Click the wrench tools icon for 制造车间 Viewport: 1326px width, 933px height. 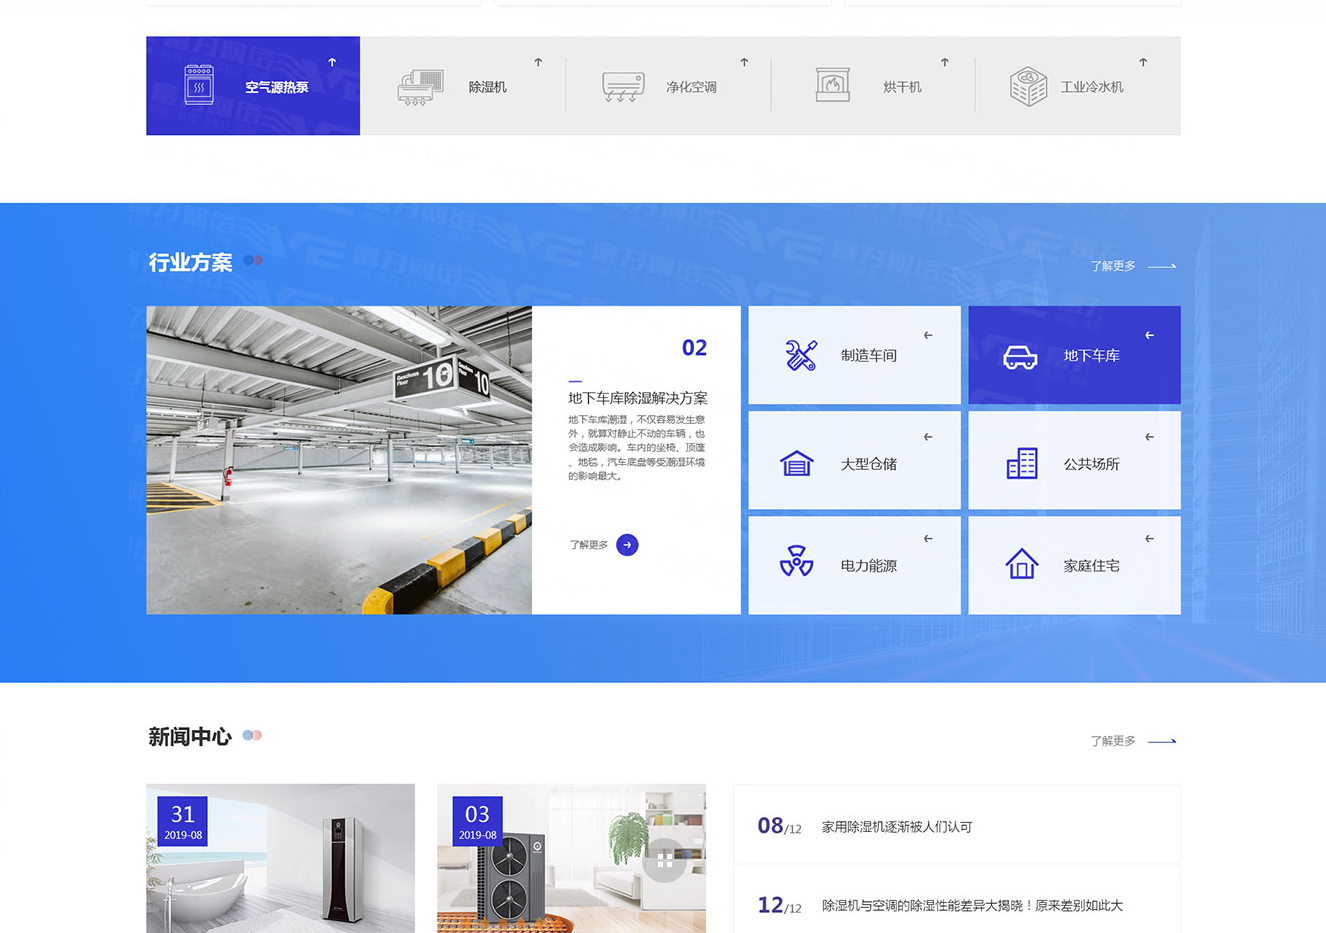(800, 355)
